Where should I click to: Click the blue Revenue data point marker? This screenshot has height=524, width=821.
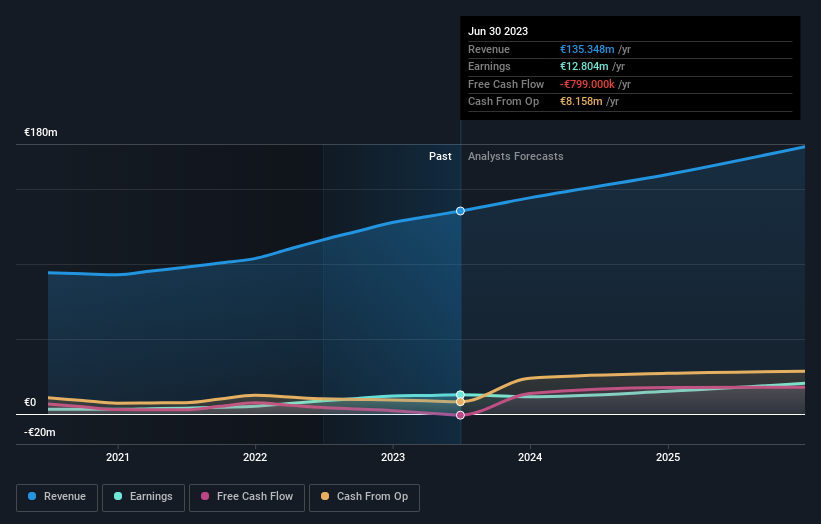pos(460,211)
